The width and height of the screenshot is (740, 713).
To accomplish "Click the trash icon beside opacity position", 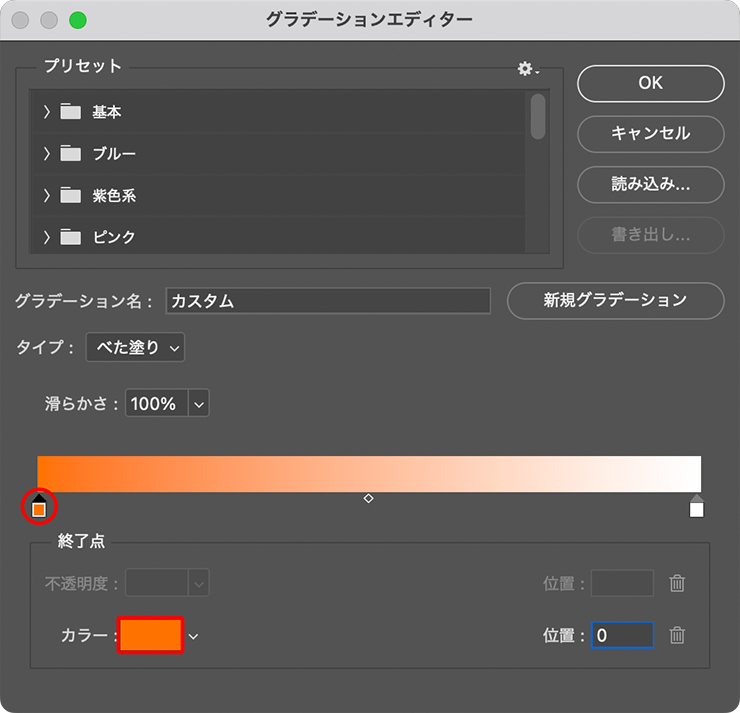I will [x=677, y=583].
